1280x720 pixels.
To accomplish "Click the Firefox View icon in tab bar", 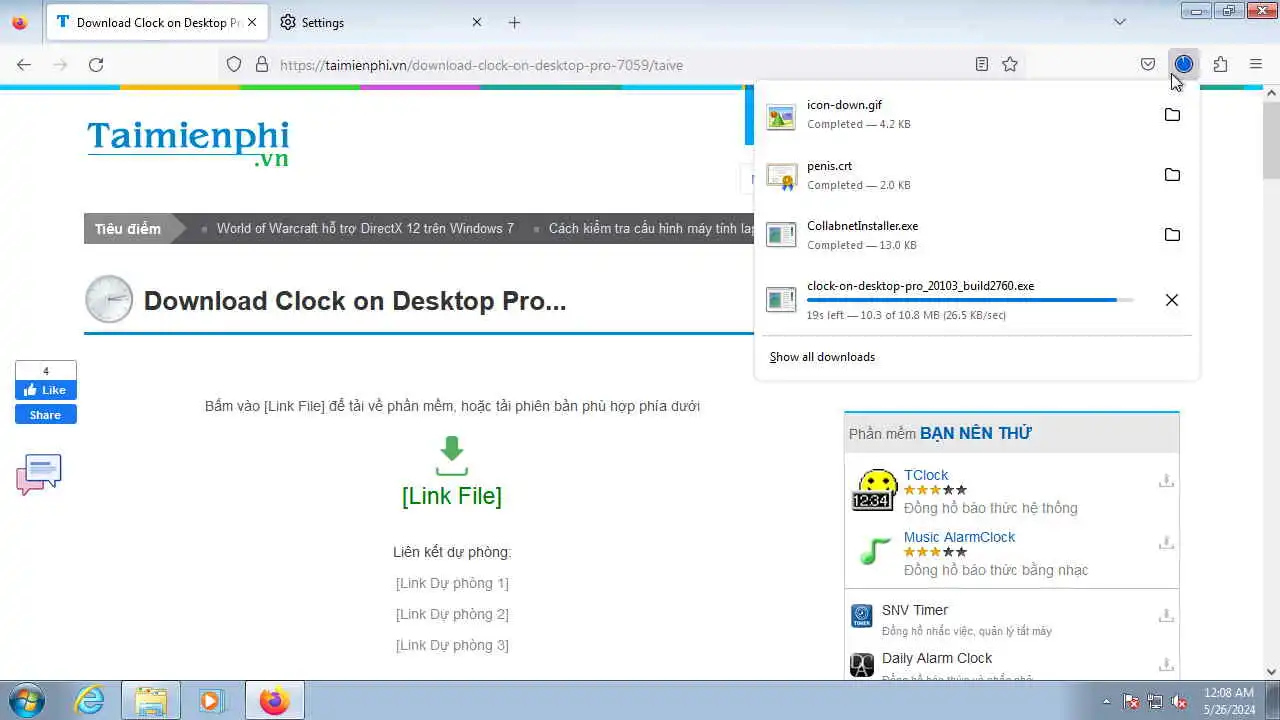I will pos(19,22).
